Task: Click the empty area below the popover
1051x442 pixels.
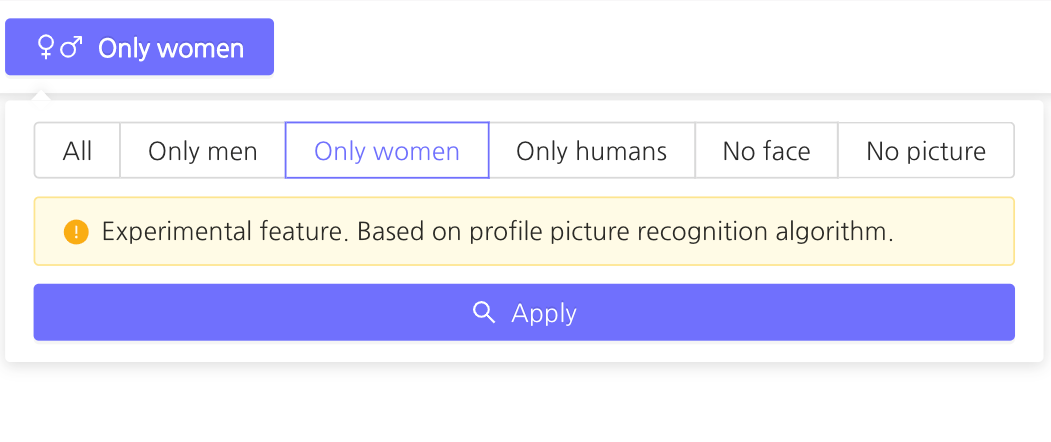Action: [525, 405]
